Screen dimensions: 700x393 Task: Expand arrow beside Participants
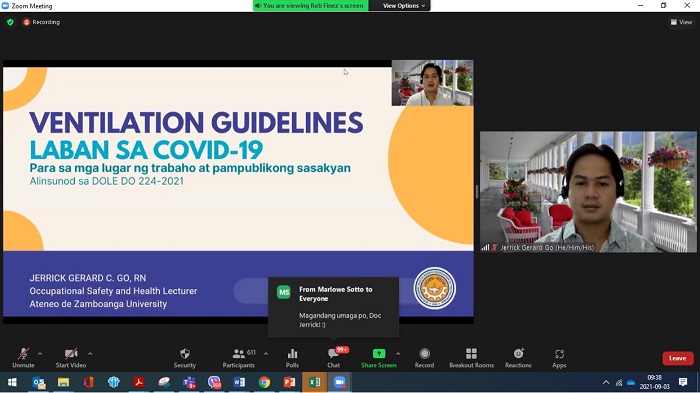pyautogui.click(x=266, y=354)
